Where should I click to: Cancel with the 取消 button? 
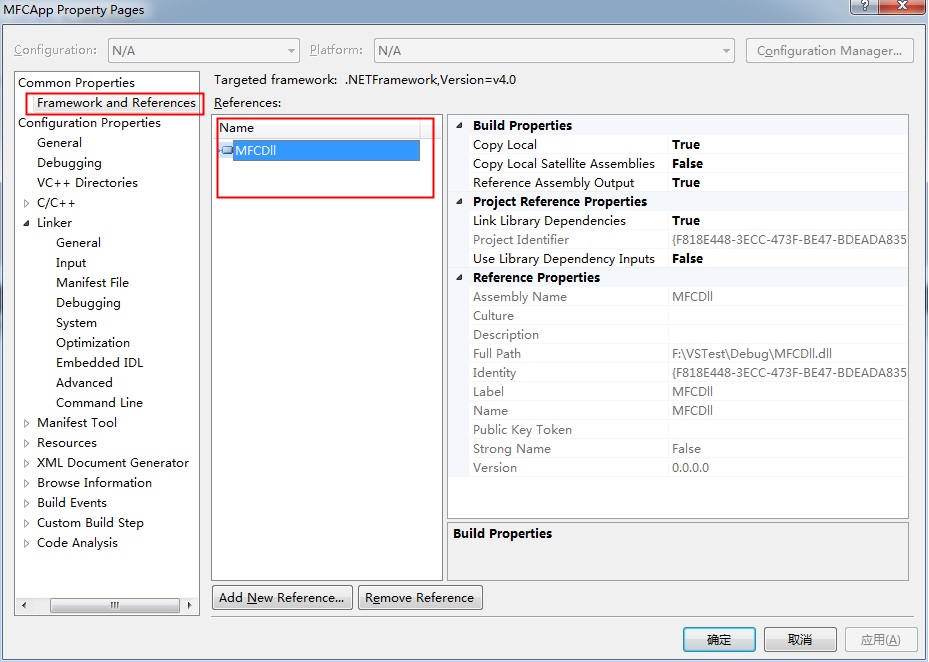coord(800,639)
